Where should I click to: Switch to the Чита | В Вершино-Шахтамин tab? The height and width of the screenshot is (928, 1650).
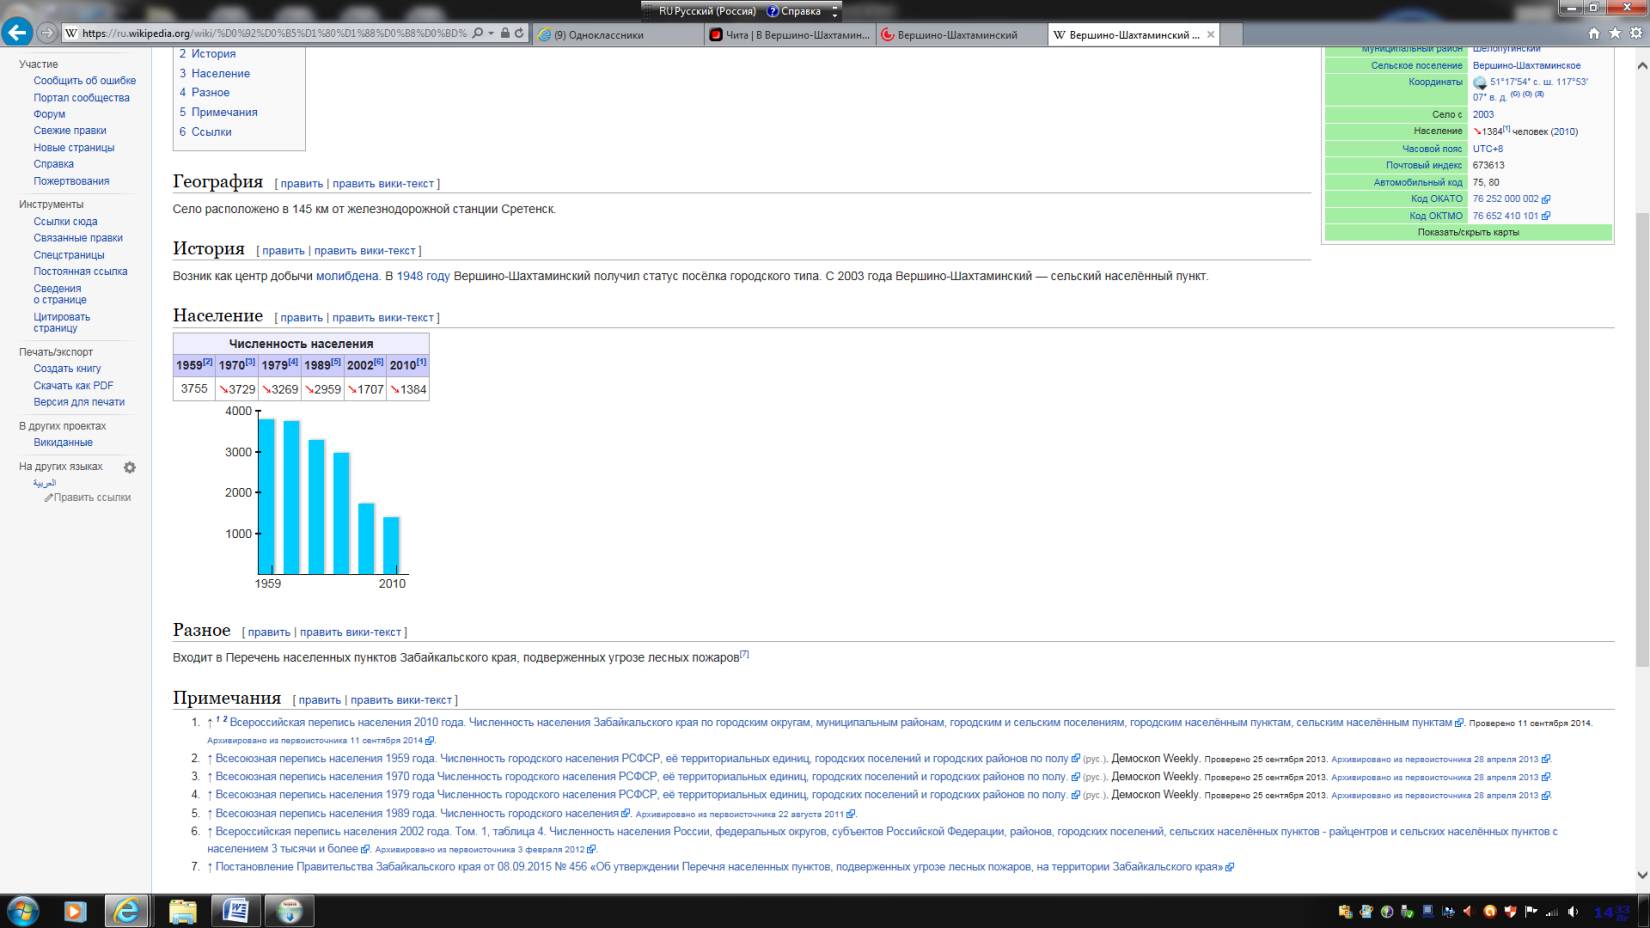(x=790, y=34)
